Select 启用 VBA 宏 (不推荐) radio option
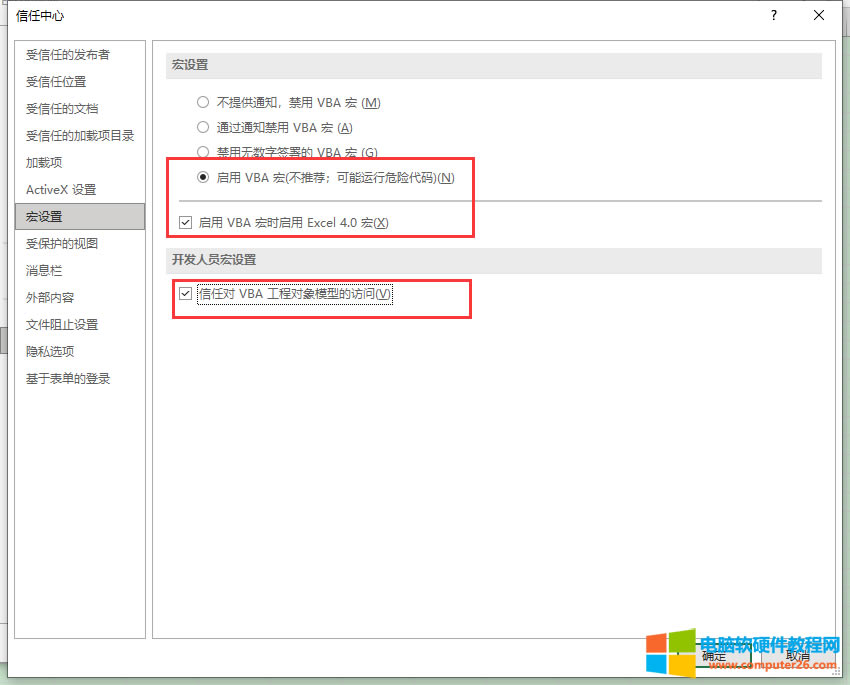The height and width of the screenshot is (685, 850). (x=203, y=178)
